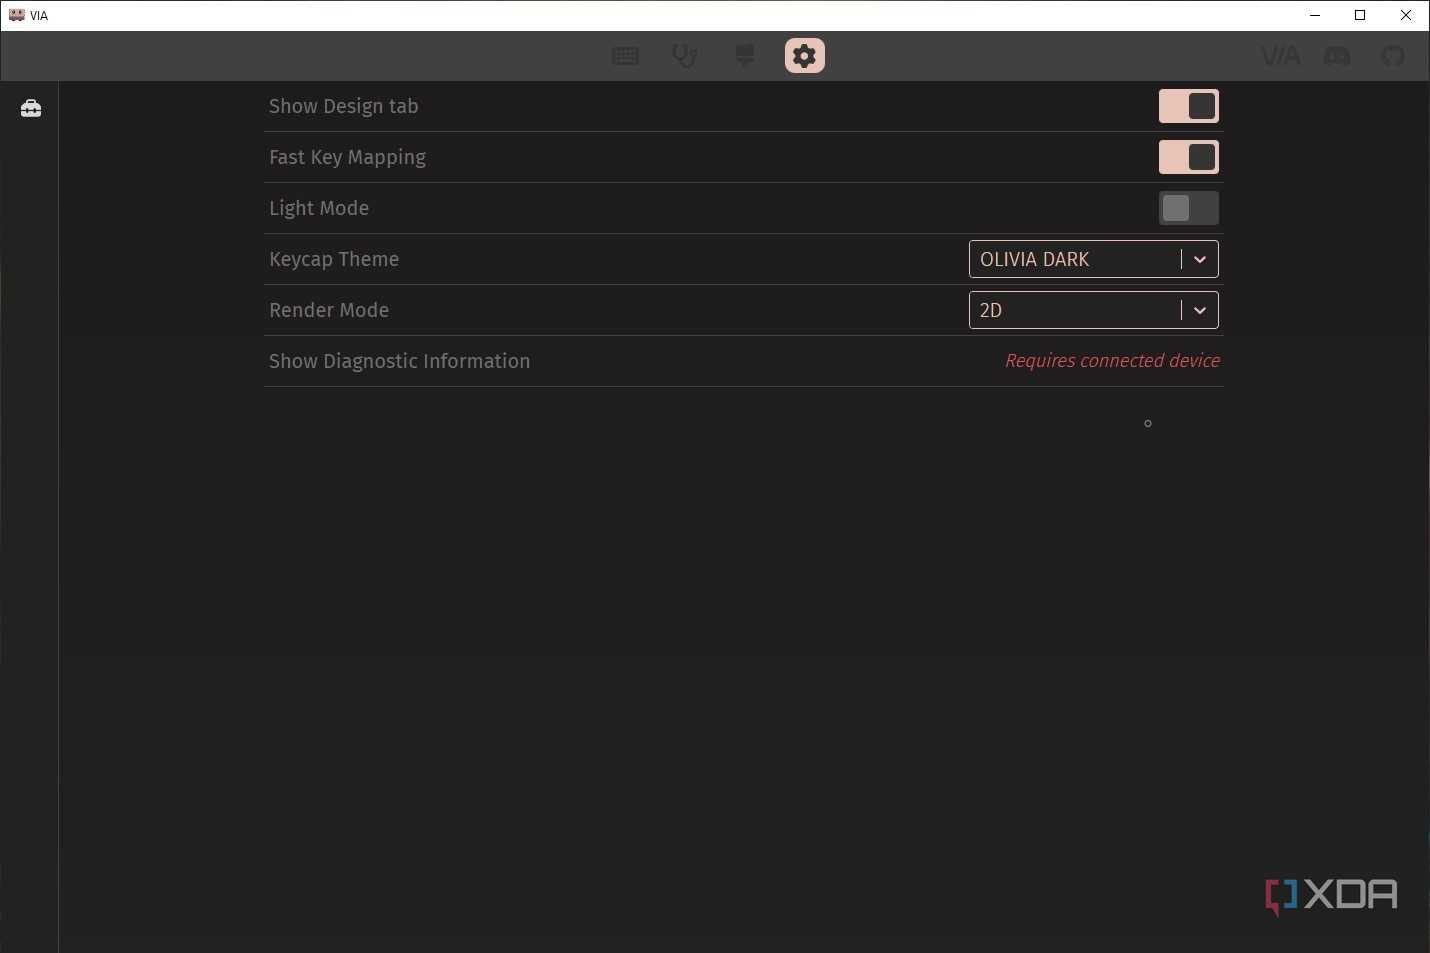Open the Render Mode dropdown
The image size is (1430, 953).
pos(1094,310)
